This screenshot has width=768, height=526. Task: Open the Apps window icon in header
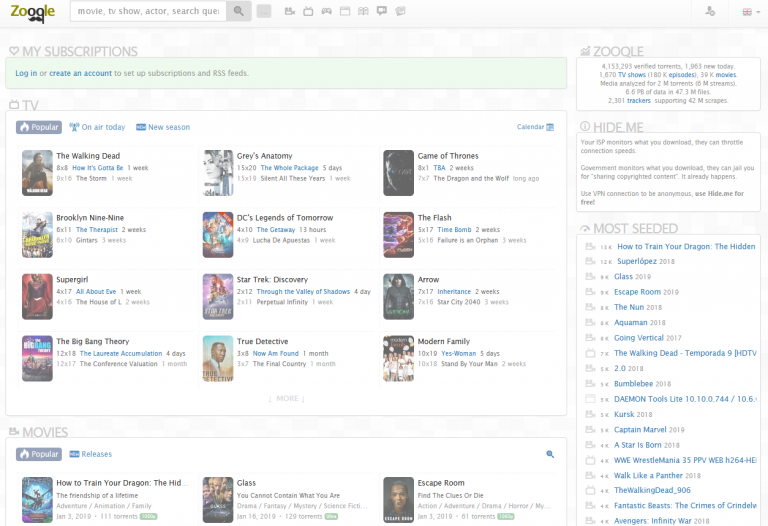tap(345, 11)
